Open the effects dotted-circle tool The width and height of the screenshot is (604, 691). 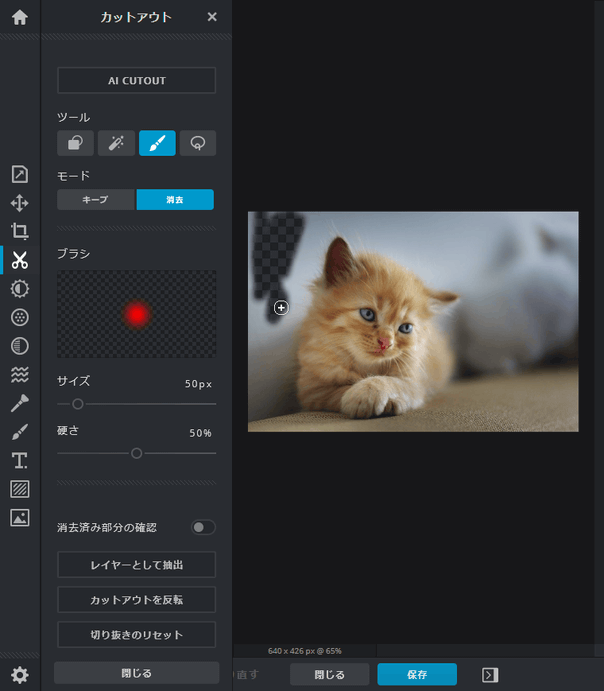click(x=20, y=317)
